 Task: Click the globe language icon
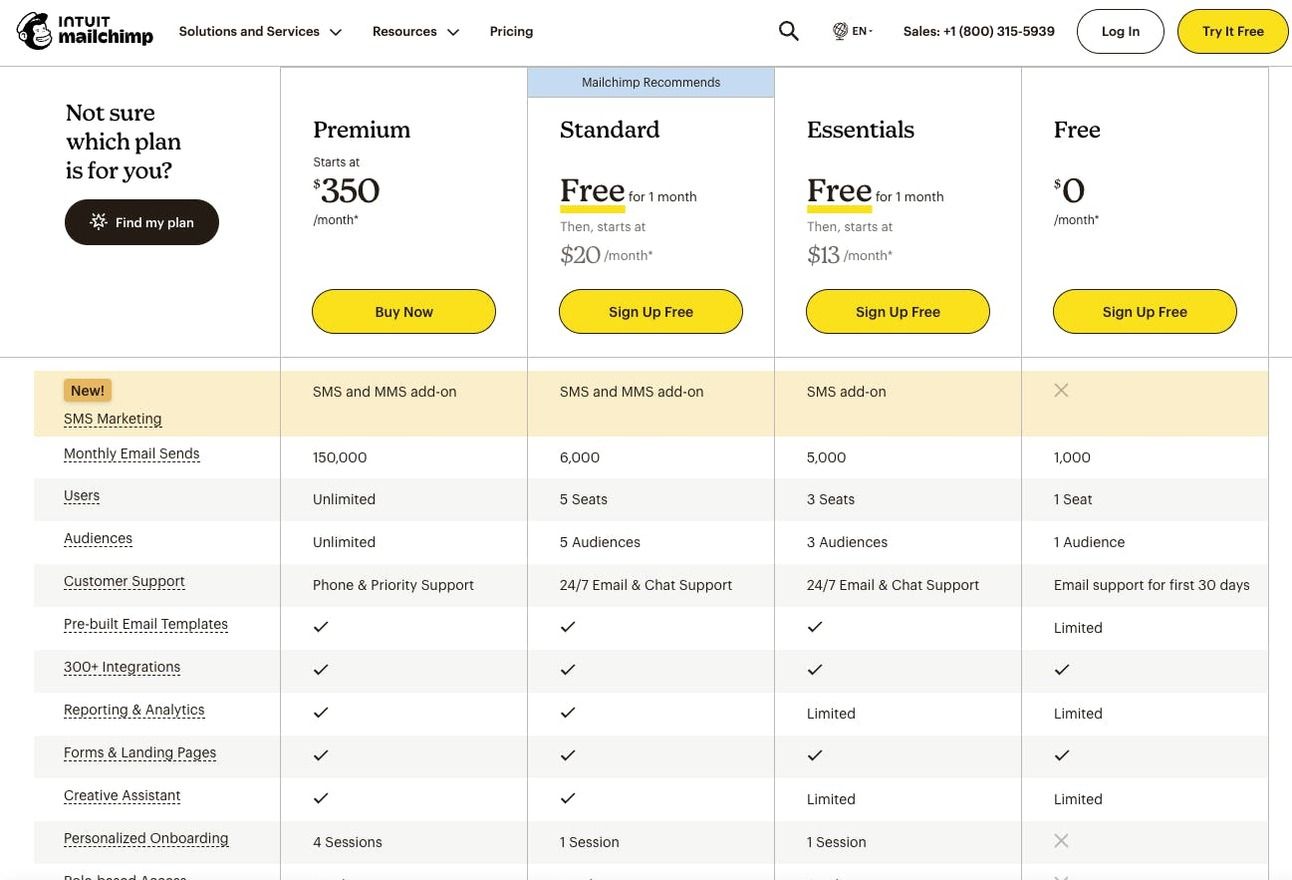(840, 31)
